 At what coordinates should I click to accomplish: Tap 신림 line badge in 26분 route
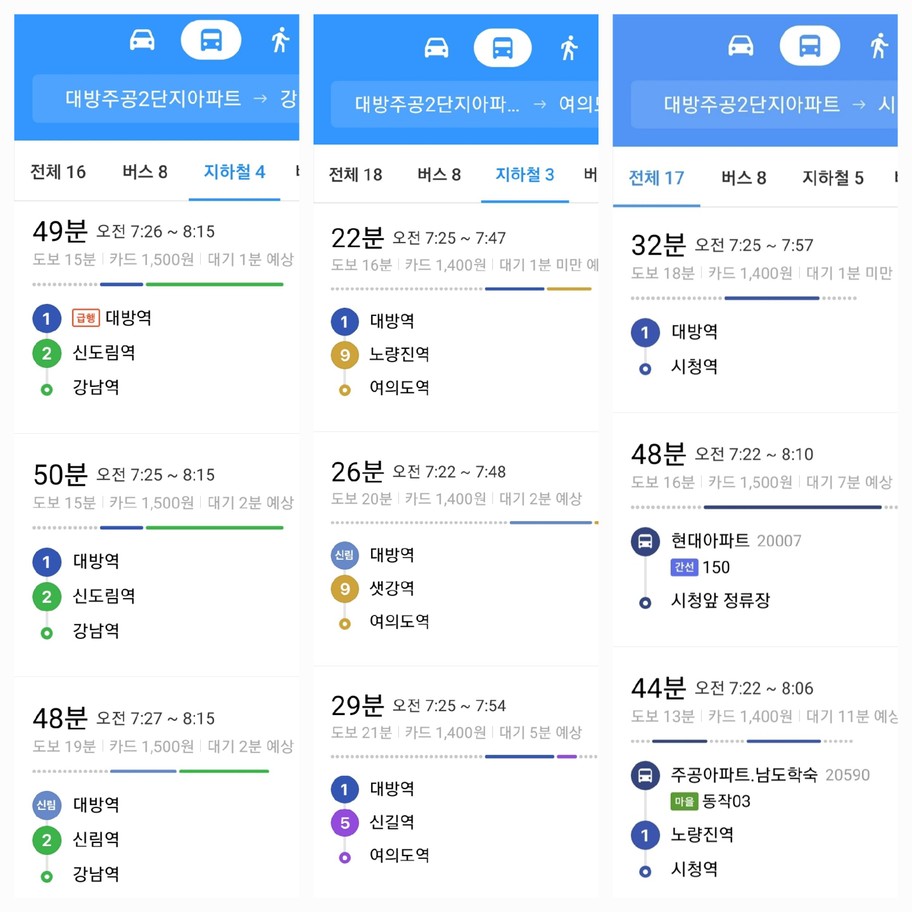(345, 555)
